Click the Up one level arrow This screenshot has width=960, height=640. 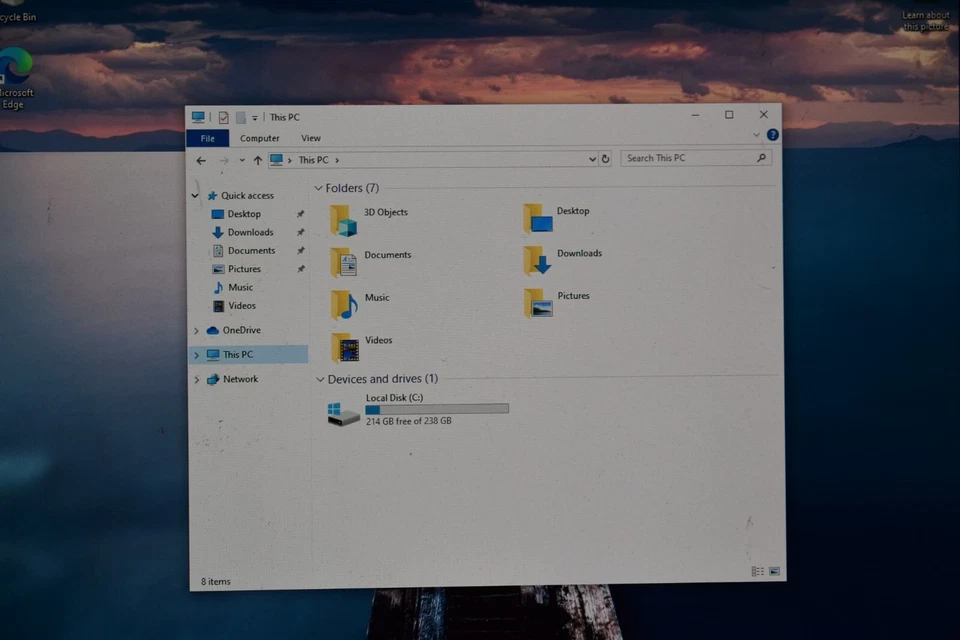pos(258,160)
